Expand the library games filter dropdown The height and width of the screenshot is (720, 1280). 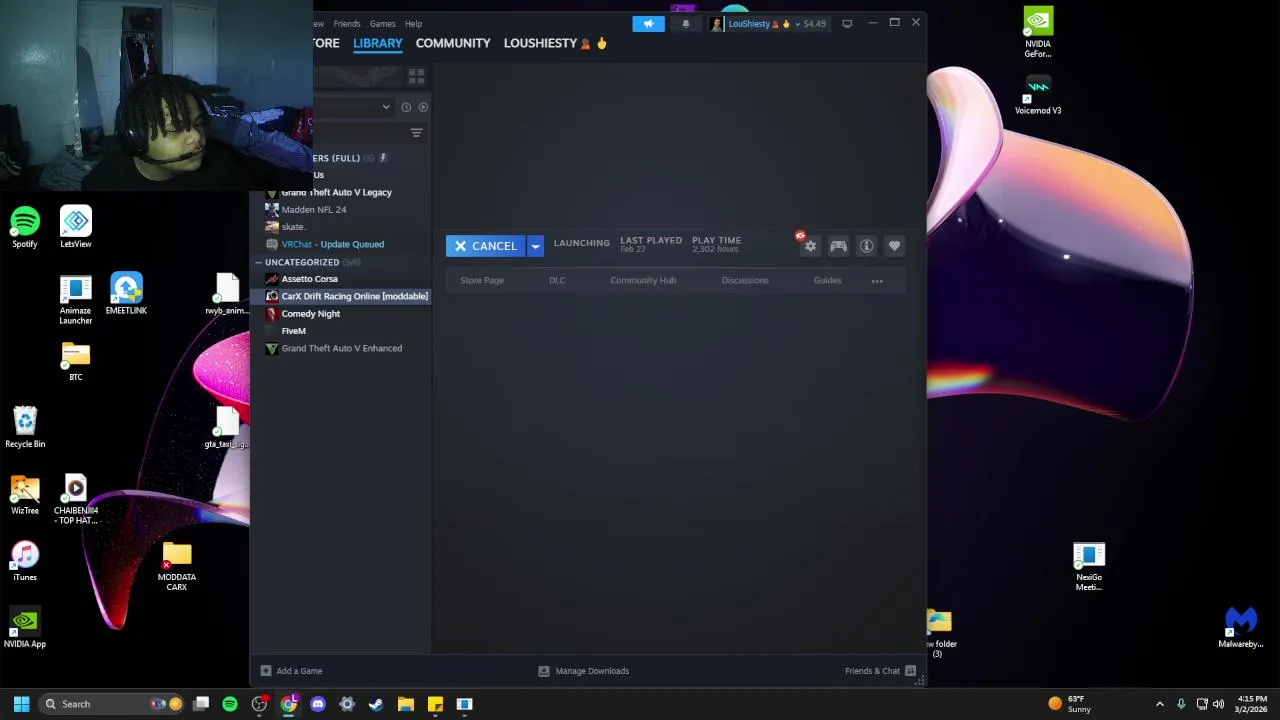point(386,107)
